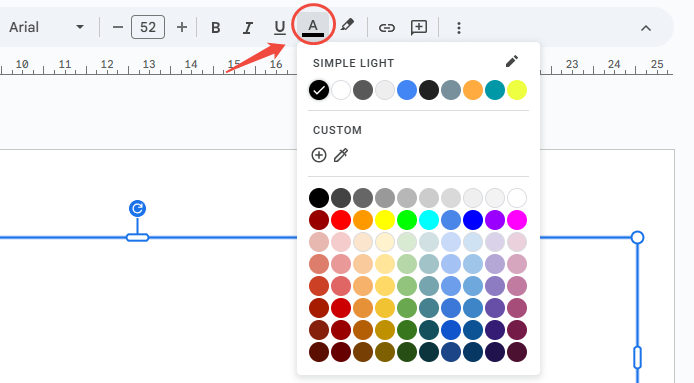This screenshot has width=694, height=383.
Task: Open the Arial font family dropdown
Action: [x=46, y=27]
